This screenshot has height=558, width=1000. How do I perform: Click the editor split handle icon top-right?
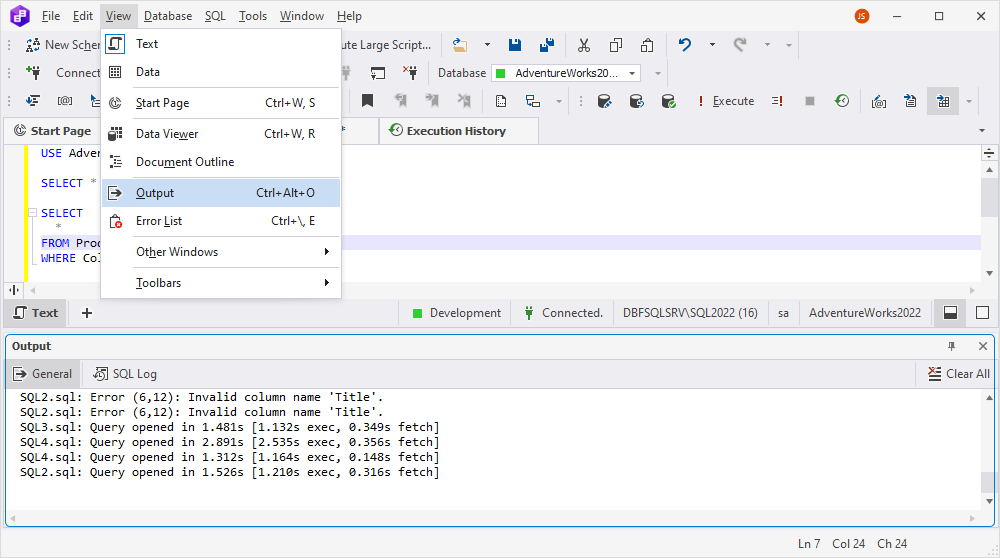[989, 153]
